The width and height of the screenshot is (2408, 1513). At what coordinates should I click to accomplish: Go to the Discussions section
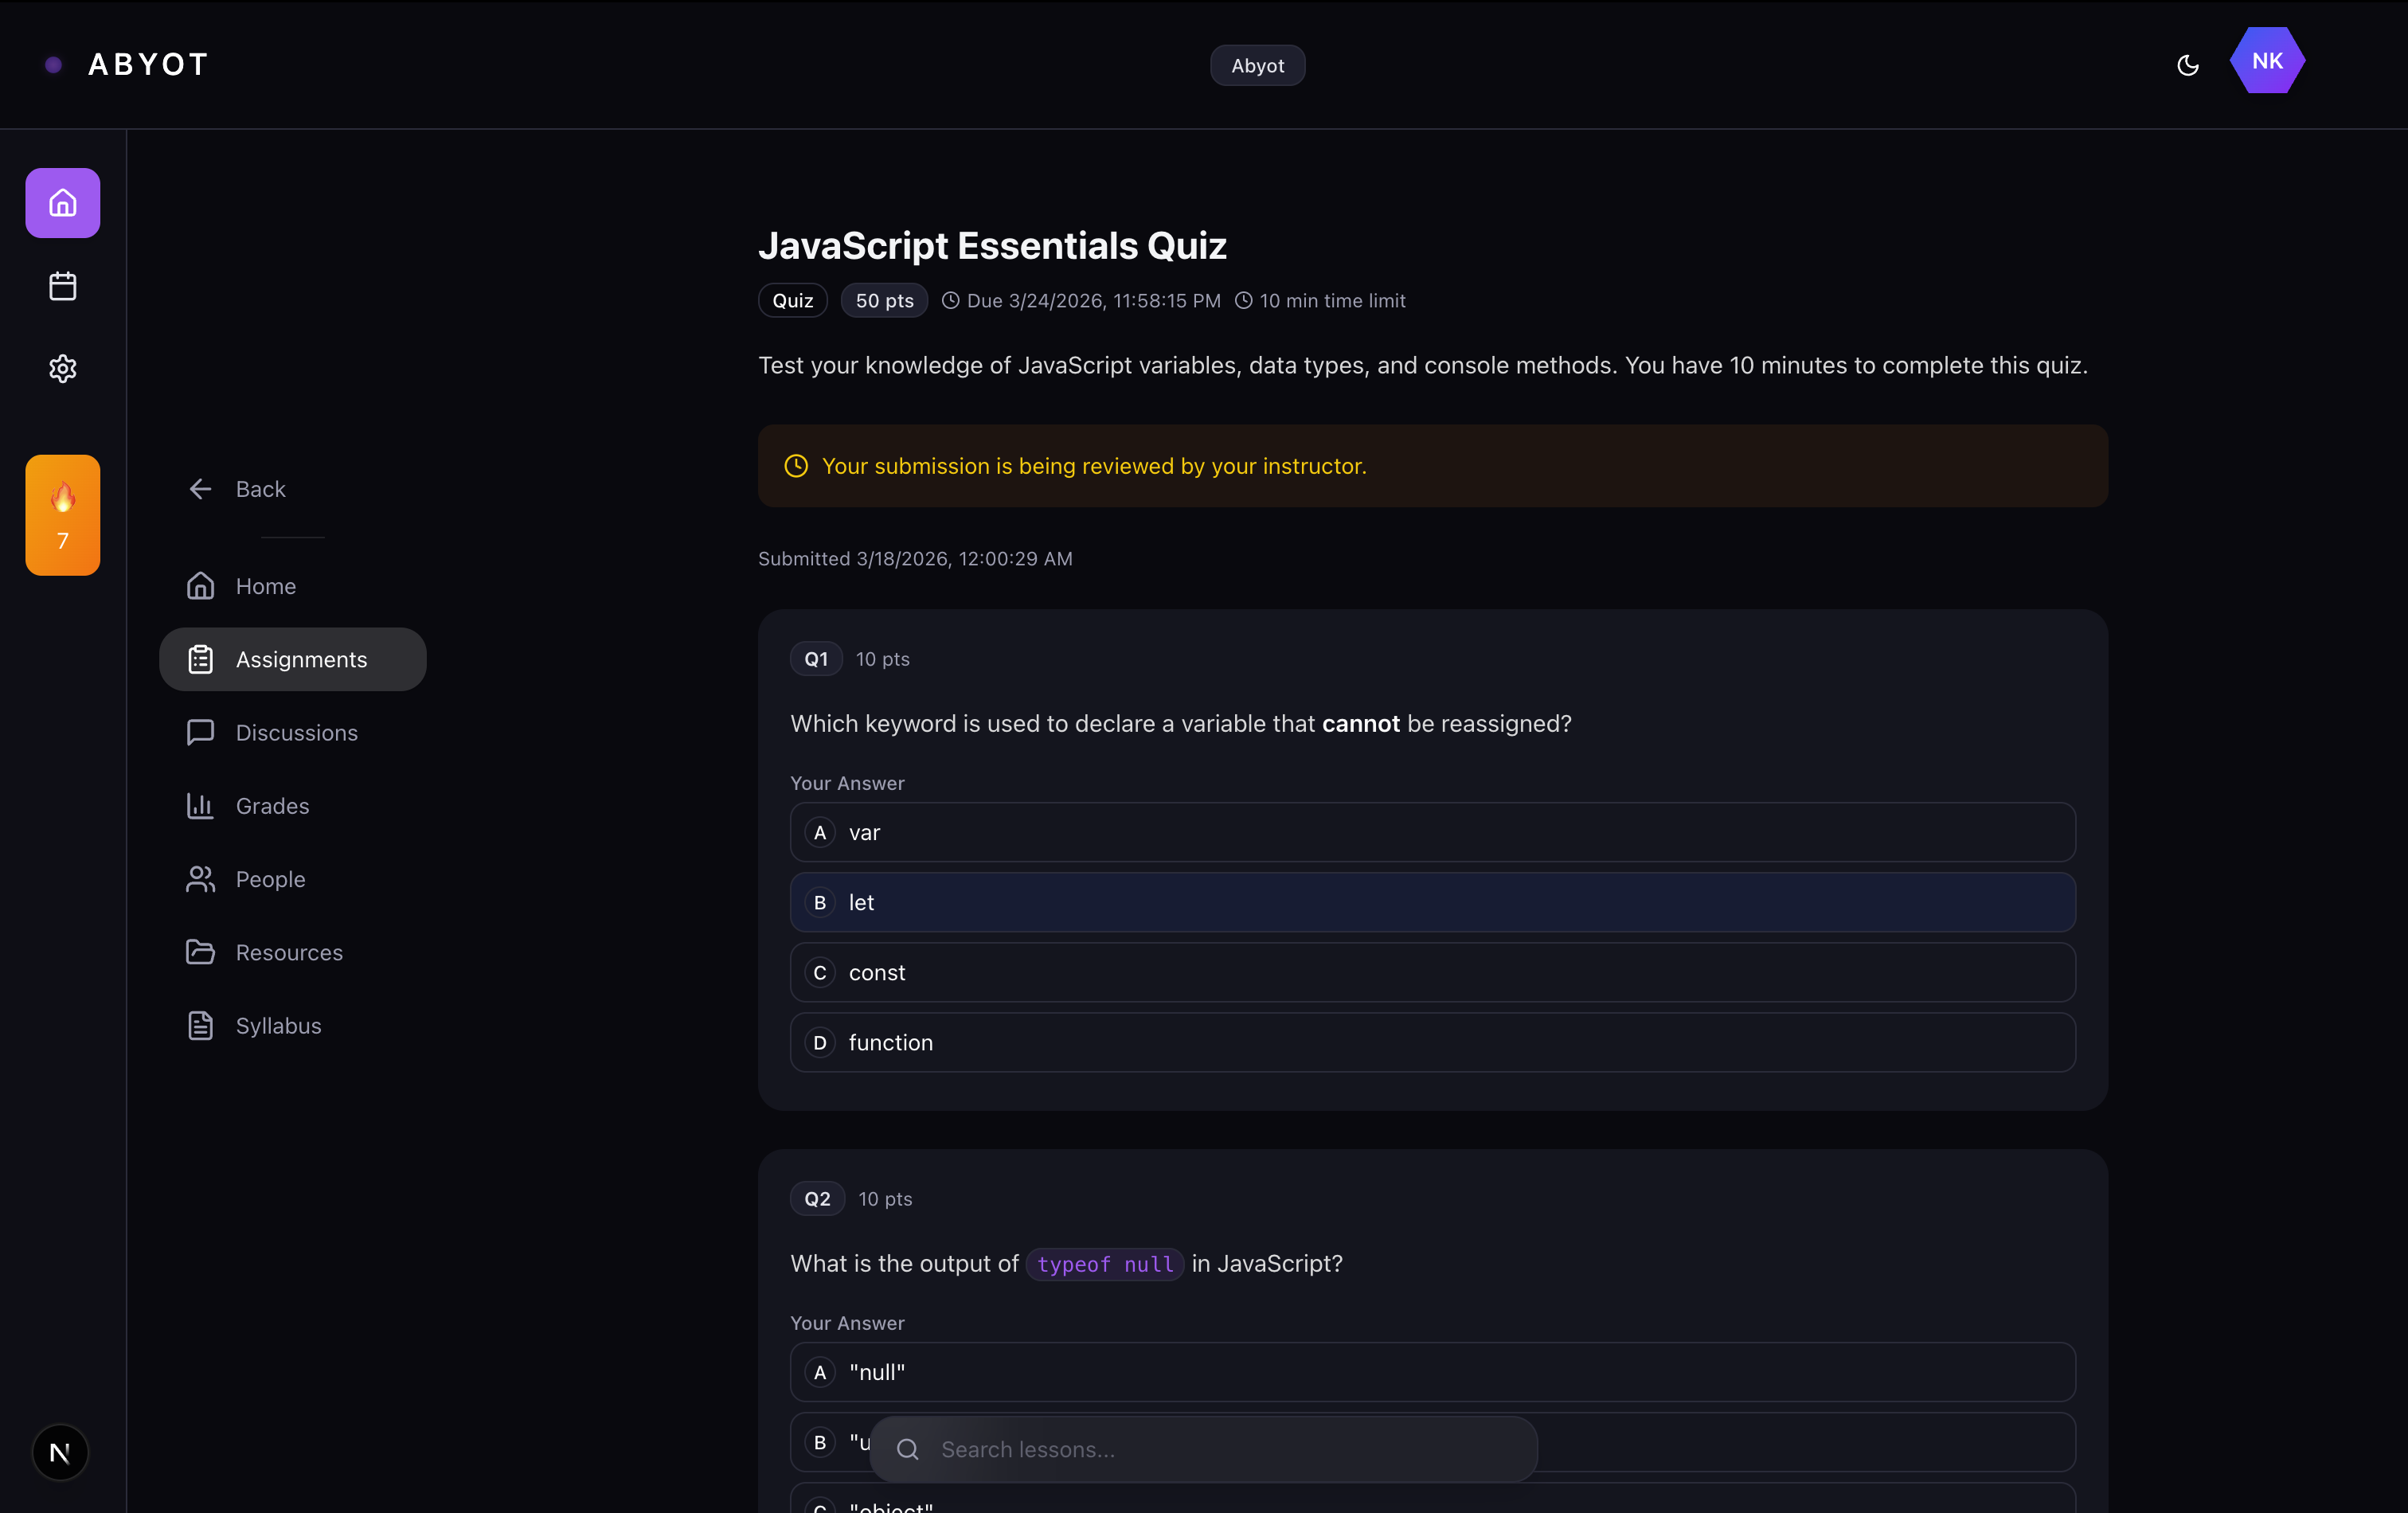pyautogui.click(x=295, y=733)
